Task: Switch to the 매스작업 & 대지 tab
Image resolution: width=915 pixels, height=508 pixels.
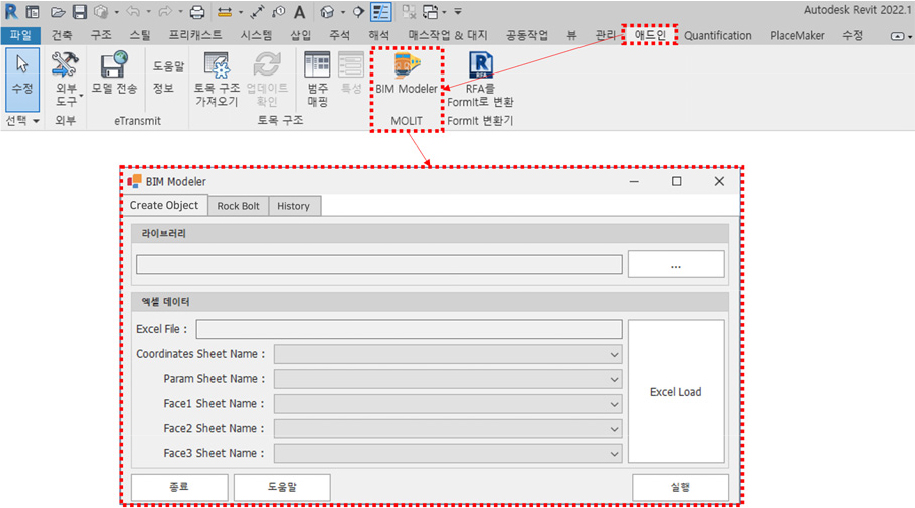Action: 448,35
